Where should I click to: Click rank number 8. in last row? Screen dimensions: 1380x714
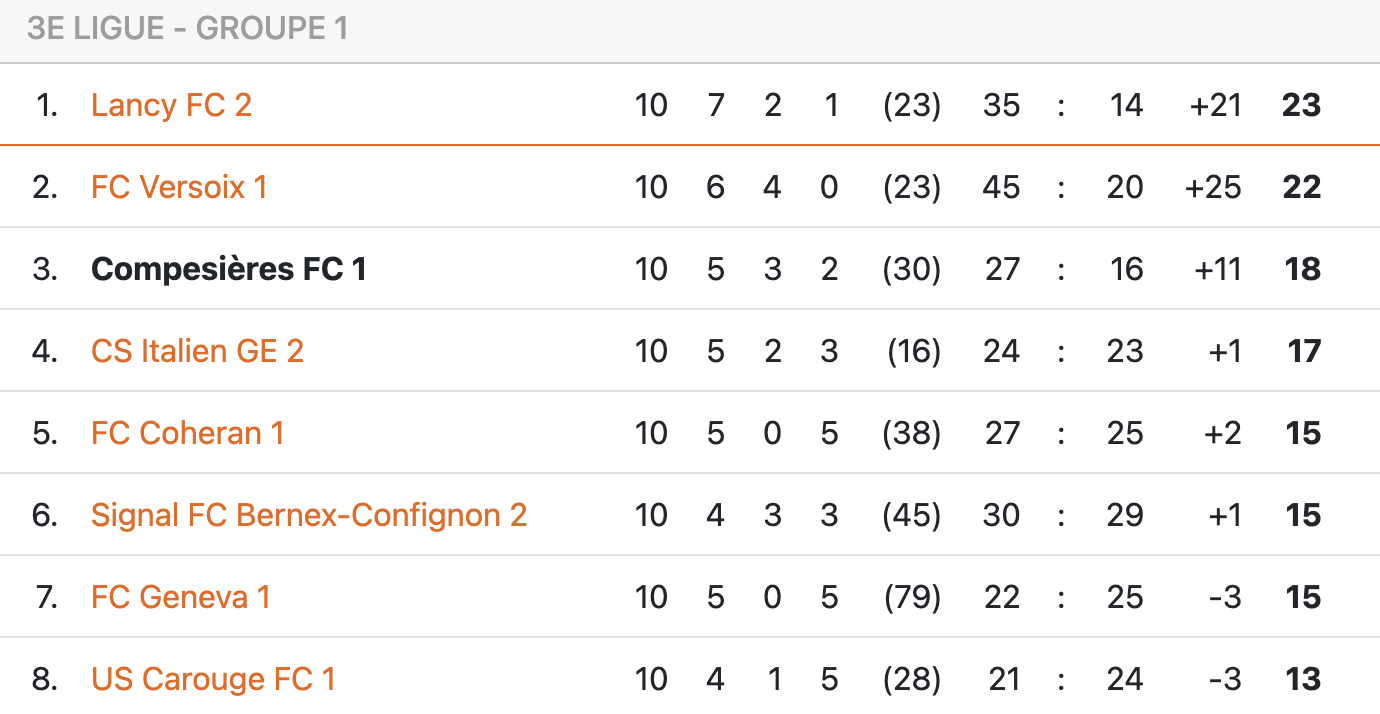tap(45, 679)
